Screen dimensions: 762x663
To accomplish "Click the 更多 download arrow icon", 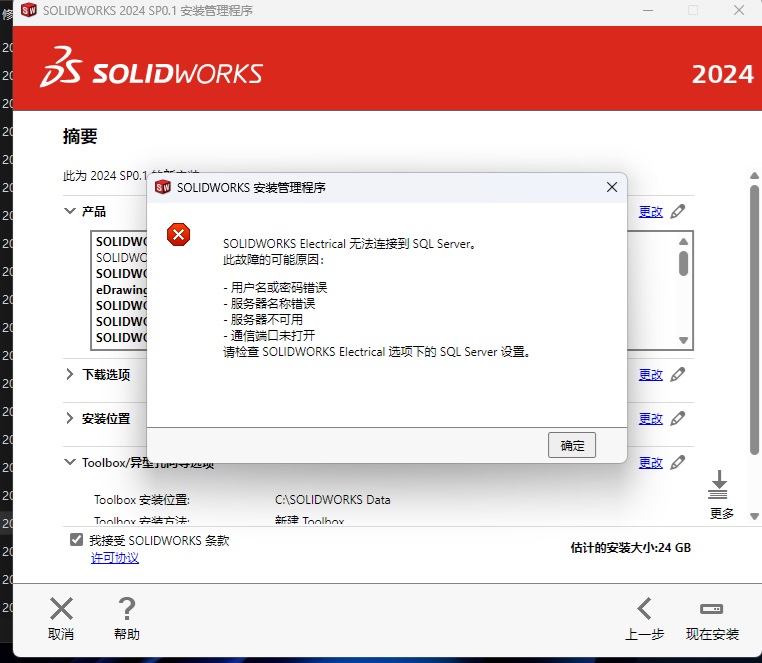I will tap(718, 485).
